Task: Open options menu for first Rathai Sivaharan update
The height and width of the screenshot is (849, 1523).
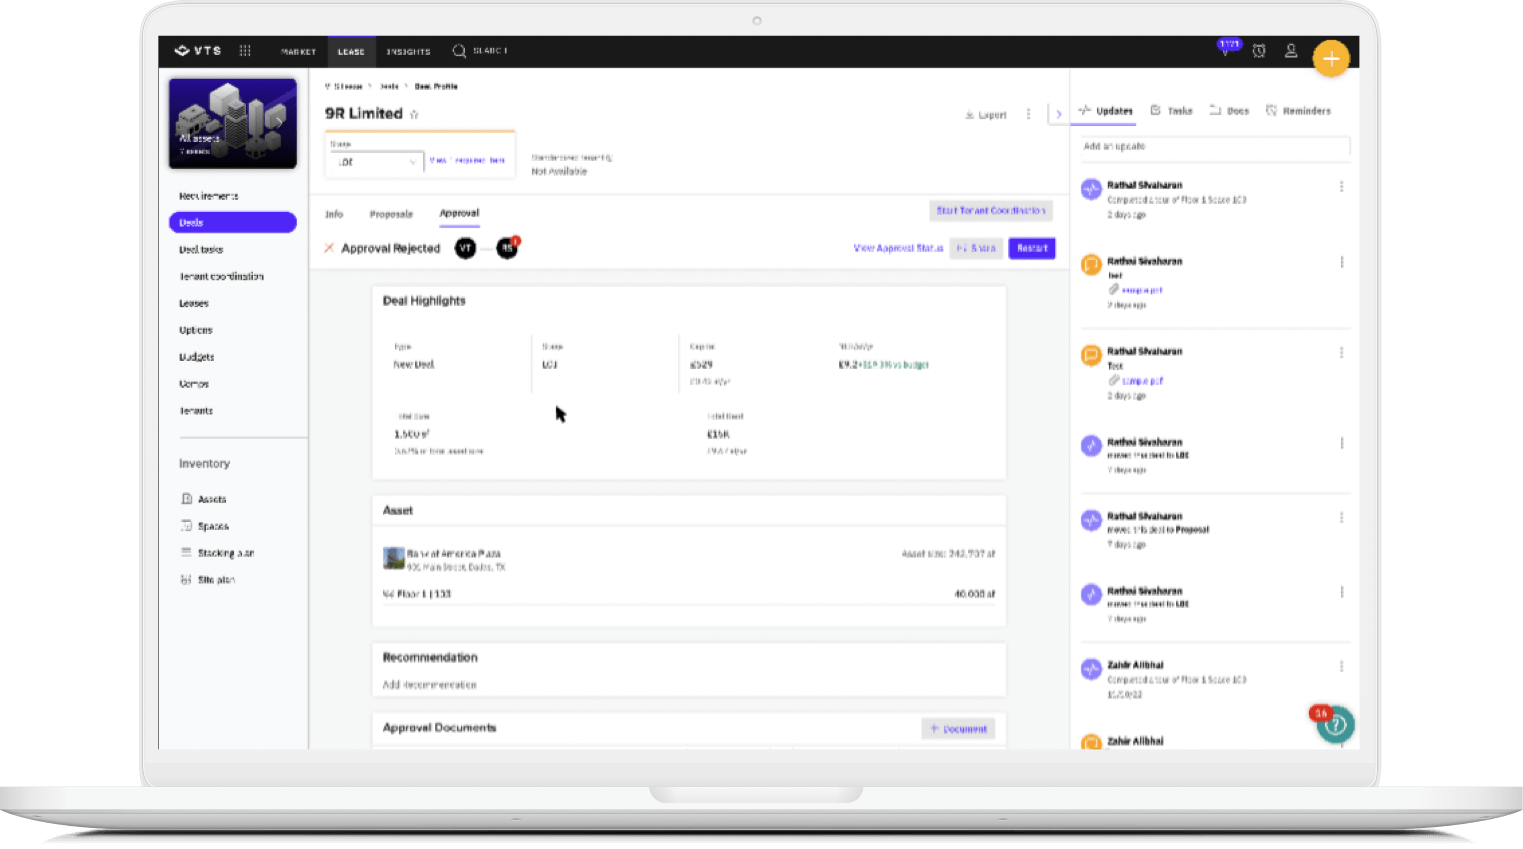Action: (1341, 187)
